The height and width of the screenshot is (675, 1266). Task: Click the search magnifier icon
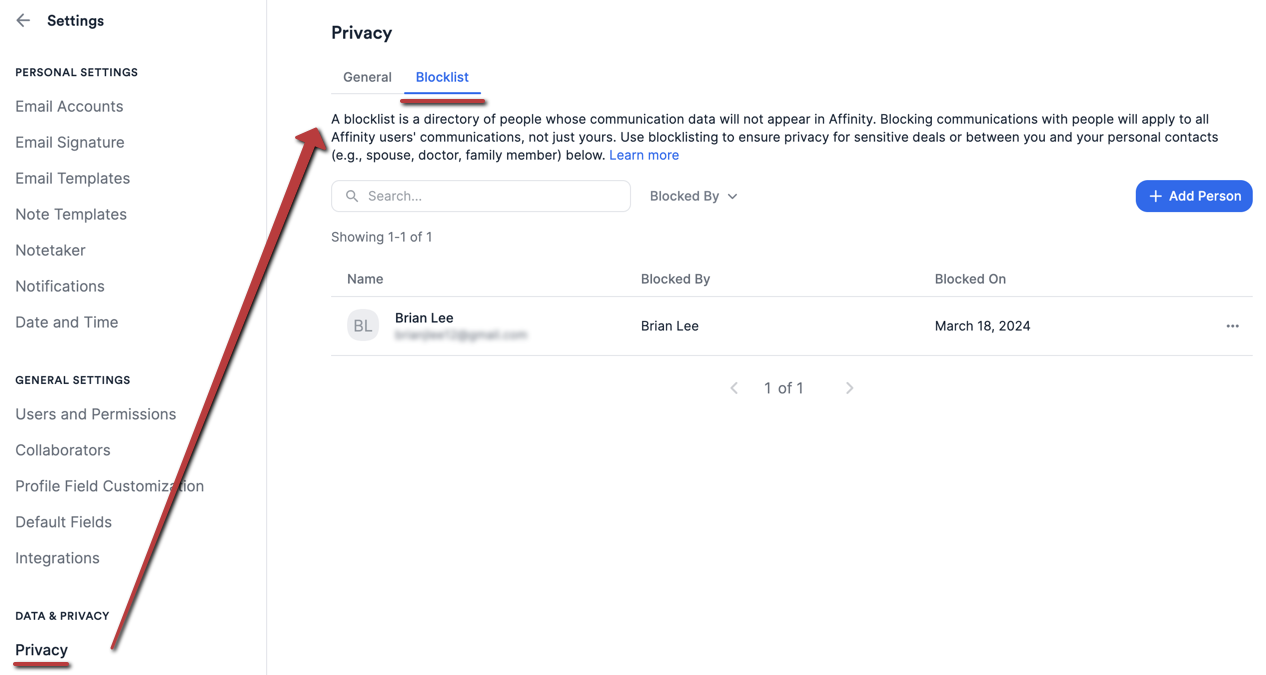coord(351,195)
